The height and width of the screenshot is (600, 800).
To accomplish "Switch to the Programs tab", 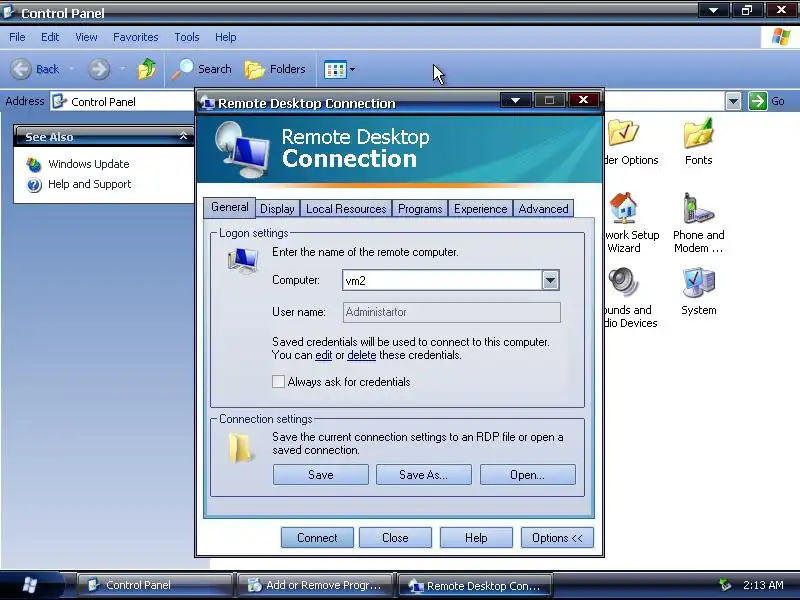I will [420, 209].
